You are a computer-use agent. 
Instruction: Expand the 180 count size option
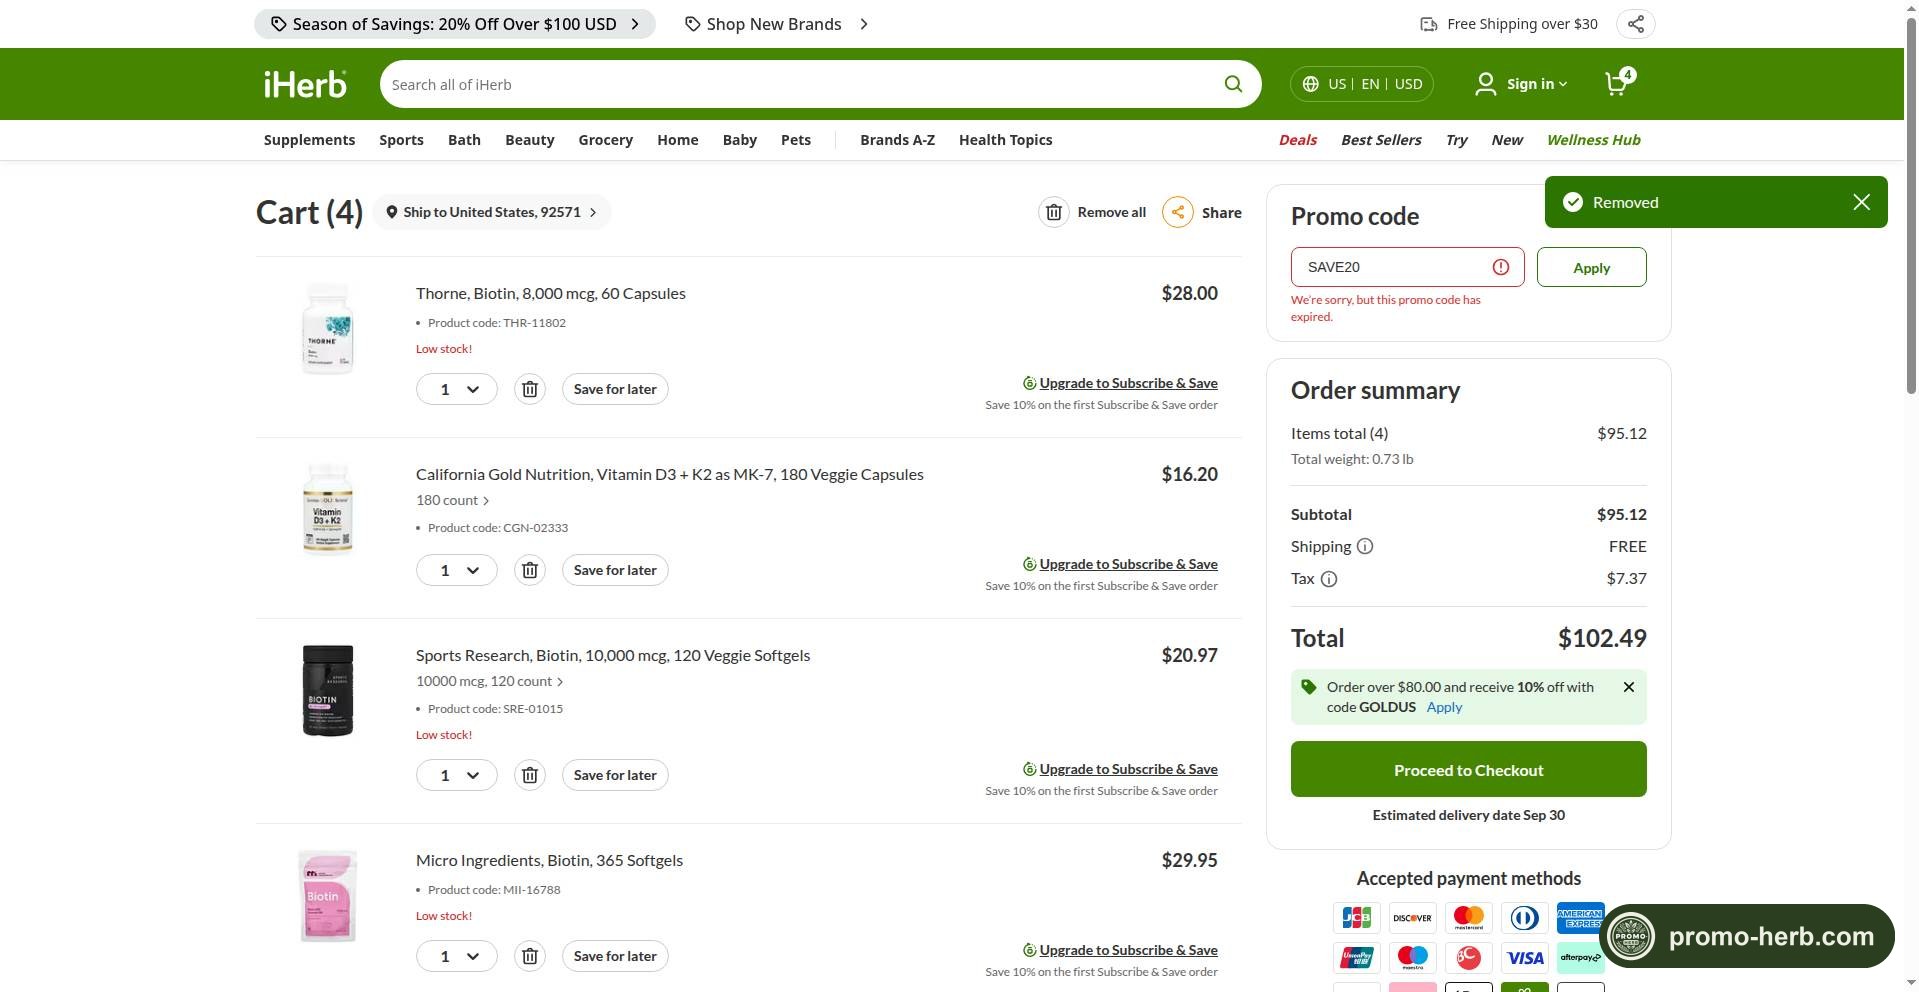453,500
